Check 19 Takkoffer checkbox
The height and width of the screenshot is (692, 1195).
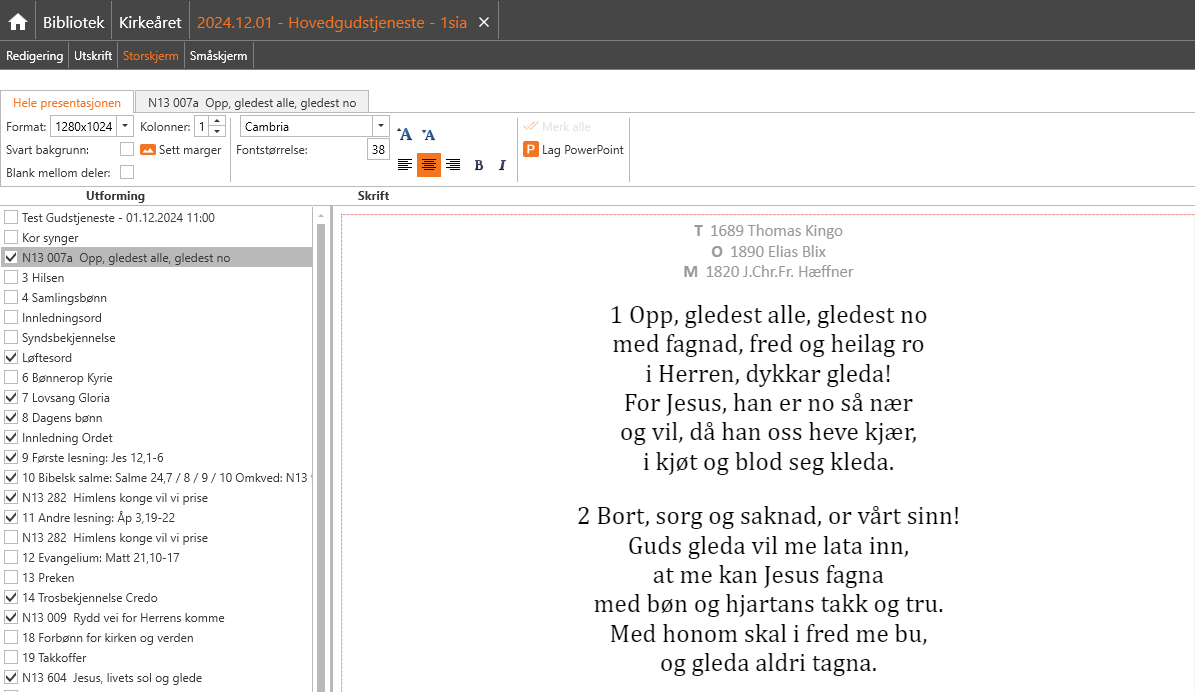pos(11,657)
